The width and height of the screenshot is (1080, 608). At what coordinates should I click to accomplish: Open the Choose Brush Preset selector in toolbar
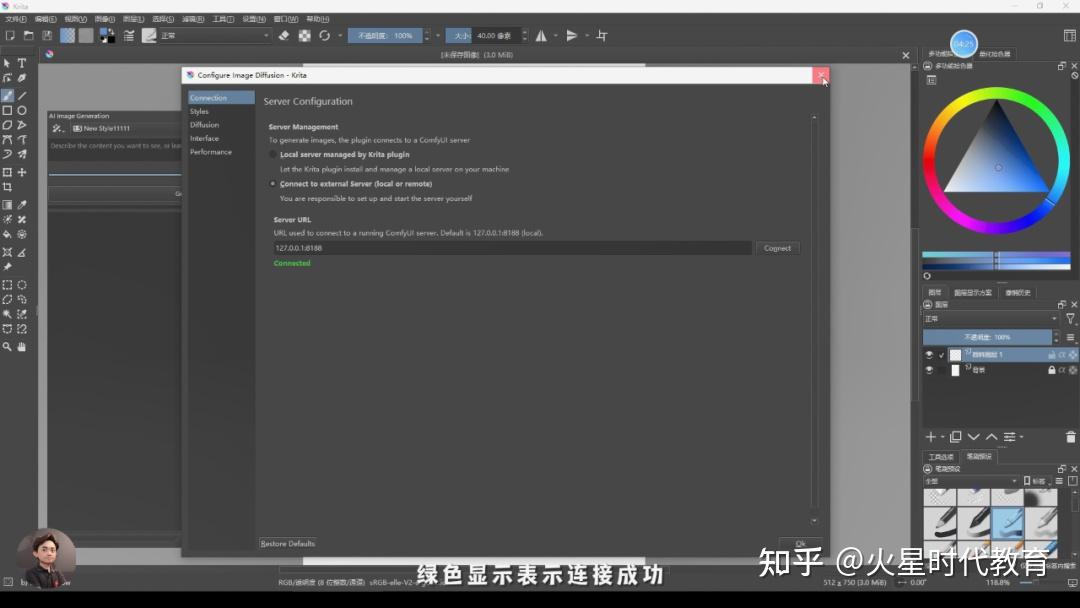pos(149,35)
